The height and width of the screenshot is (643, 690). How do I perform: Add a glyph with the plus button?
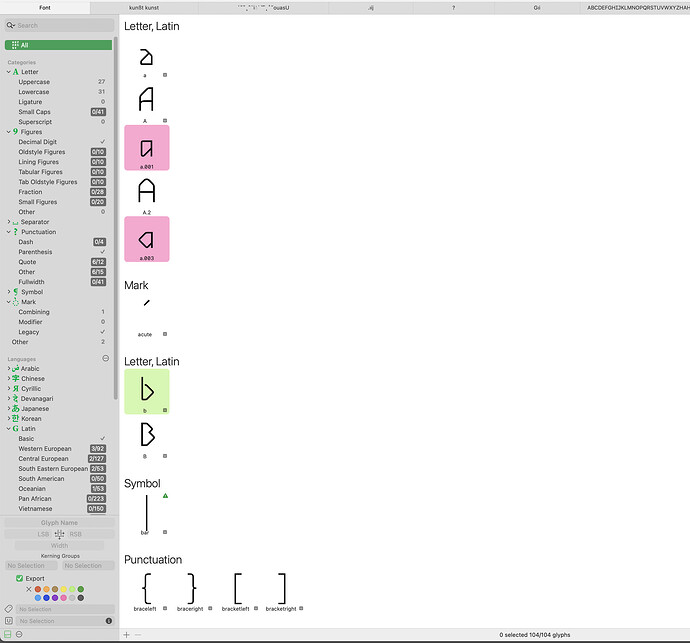pyautogui.click(x=126, y=635)
